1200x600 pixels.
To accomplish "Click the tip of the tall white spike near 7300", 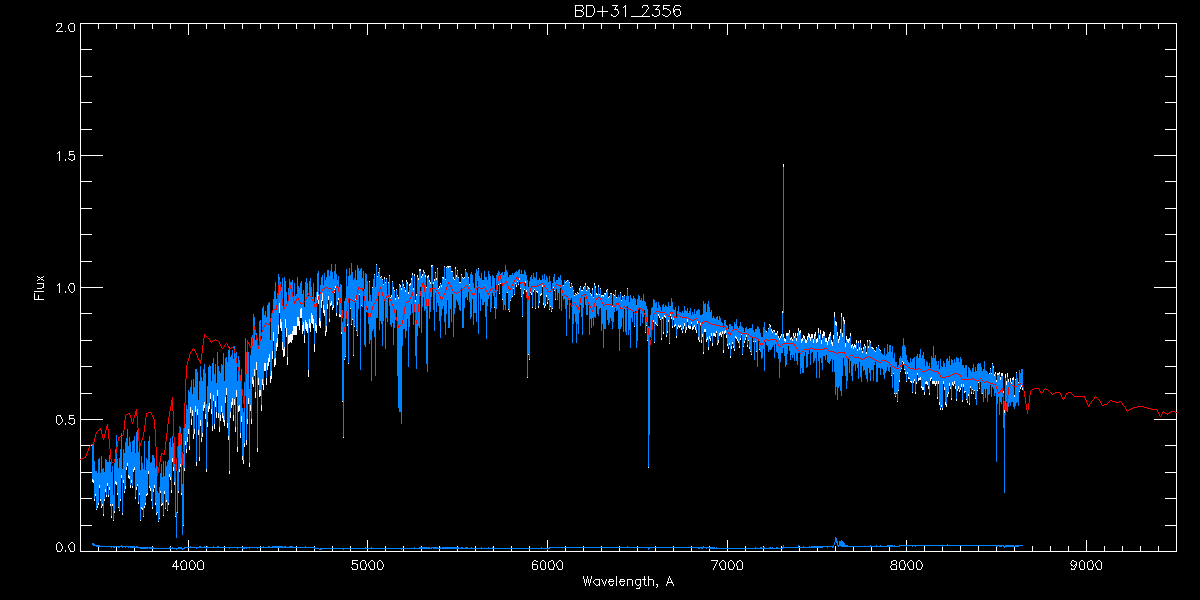I will 783,166.
